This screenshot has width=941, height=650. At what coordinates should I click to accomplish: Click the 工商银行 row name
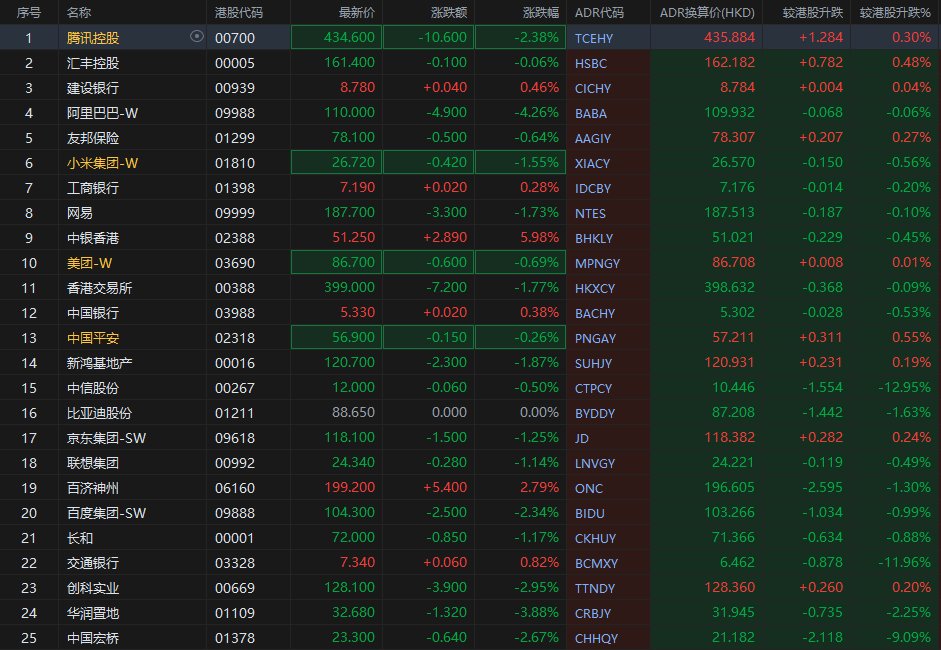93,188
